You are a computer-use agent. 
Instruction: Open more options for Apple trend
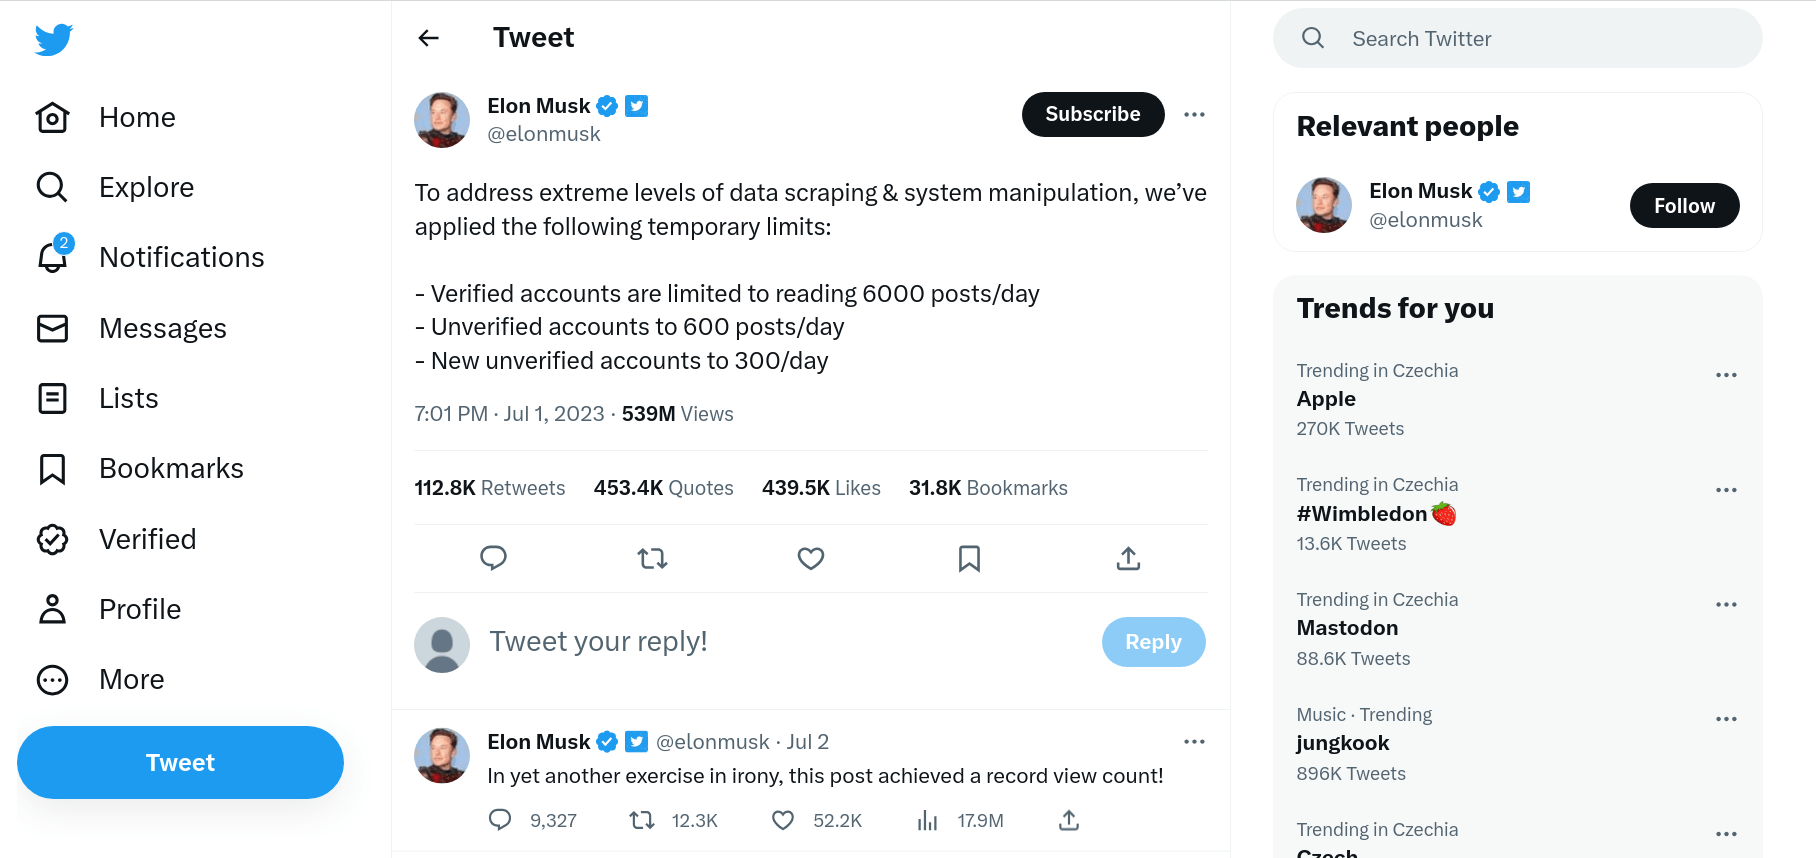(x=1726, y=375)
